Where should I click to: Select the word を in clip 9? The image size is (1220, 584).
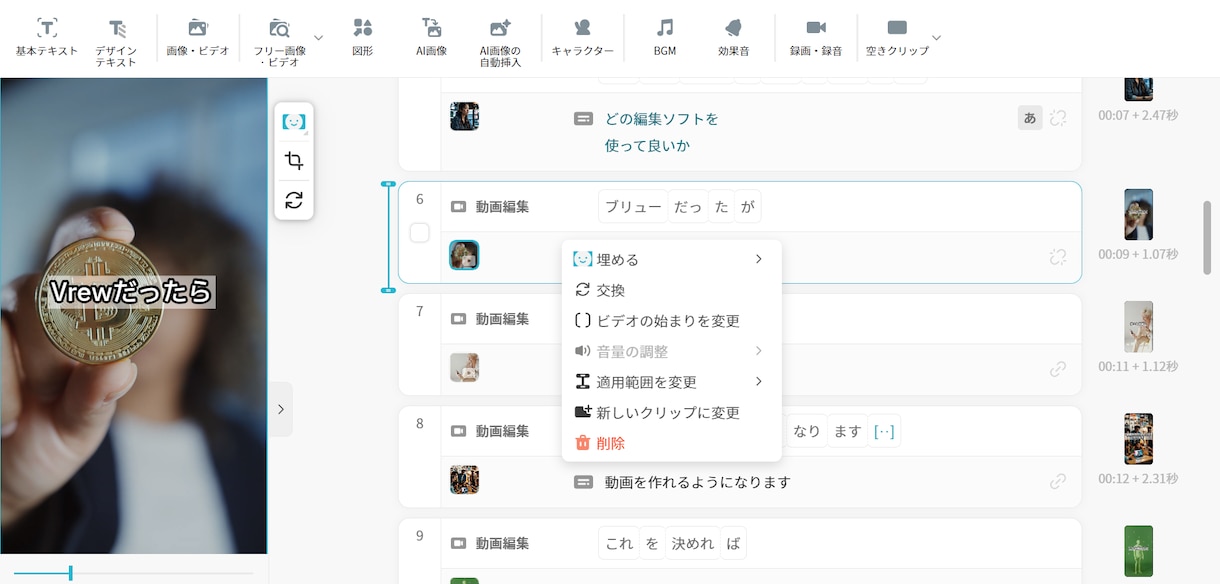(653, 544)
